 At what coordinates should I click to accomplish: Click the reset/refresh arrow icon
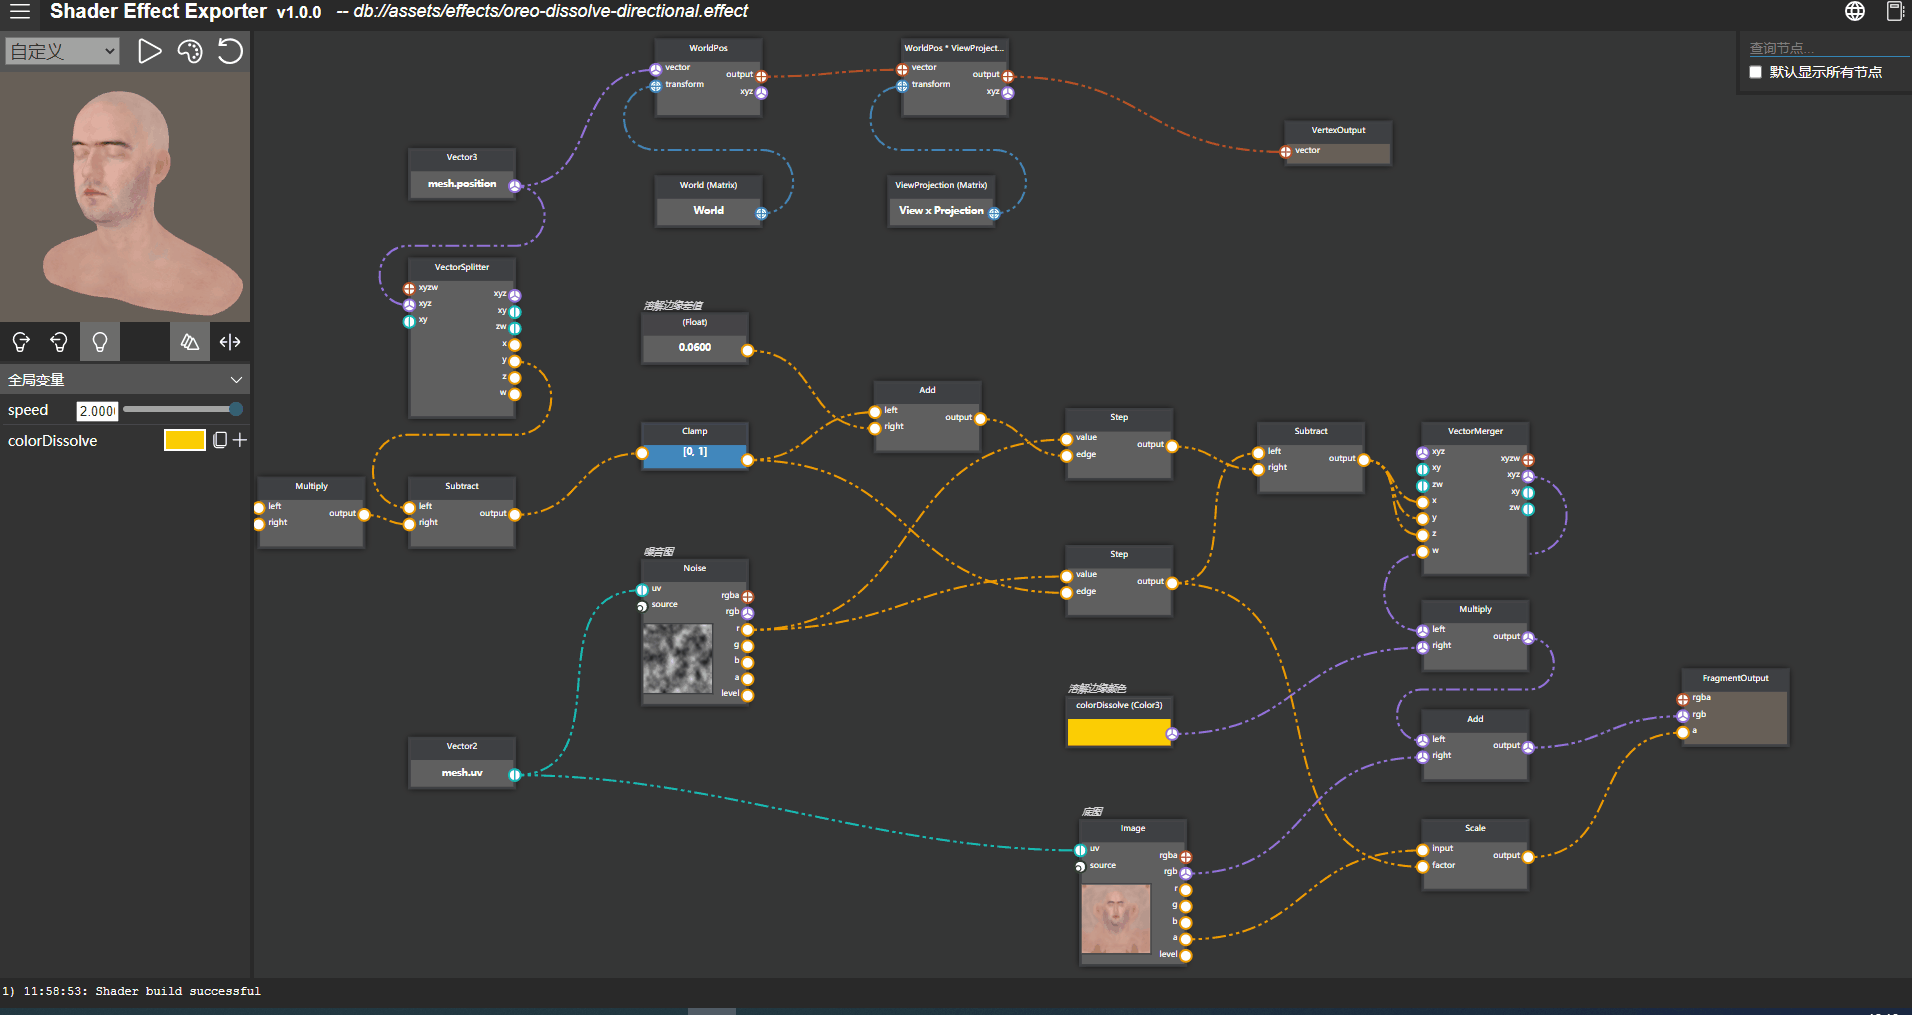[230, 51]
